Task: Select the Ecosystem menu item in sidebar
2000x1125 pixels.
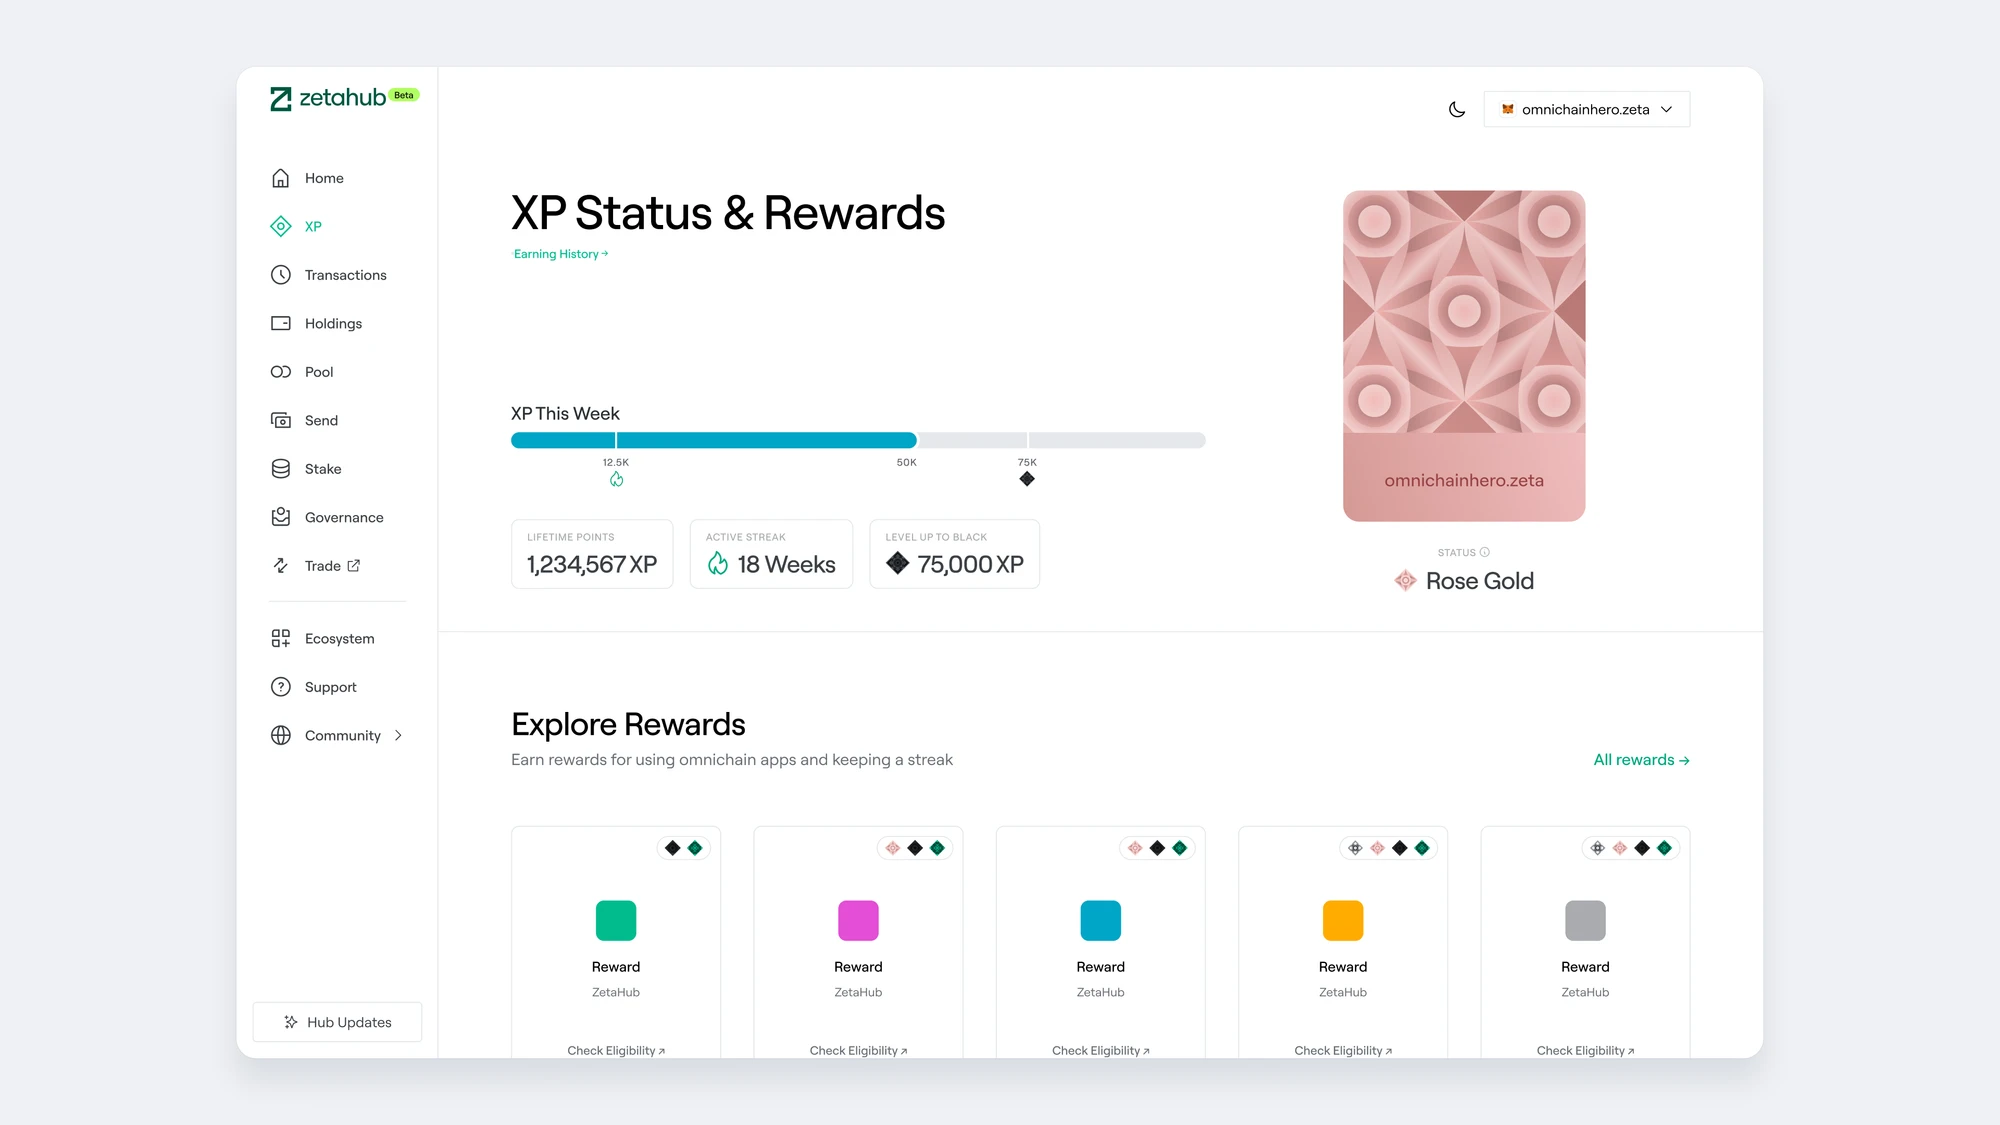Action: [x=339, y=637]
